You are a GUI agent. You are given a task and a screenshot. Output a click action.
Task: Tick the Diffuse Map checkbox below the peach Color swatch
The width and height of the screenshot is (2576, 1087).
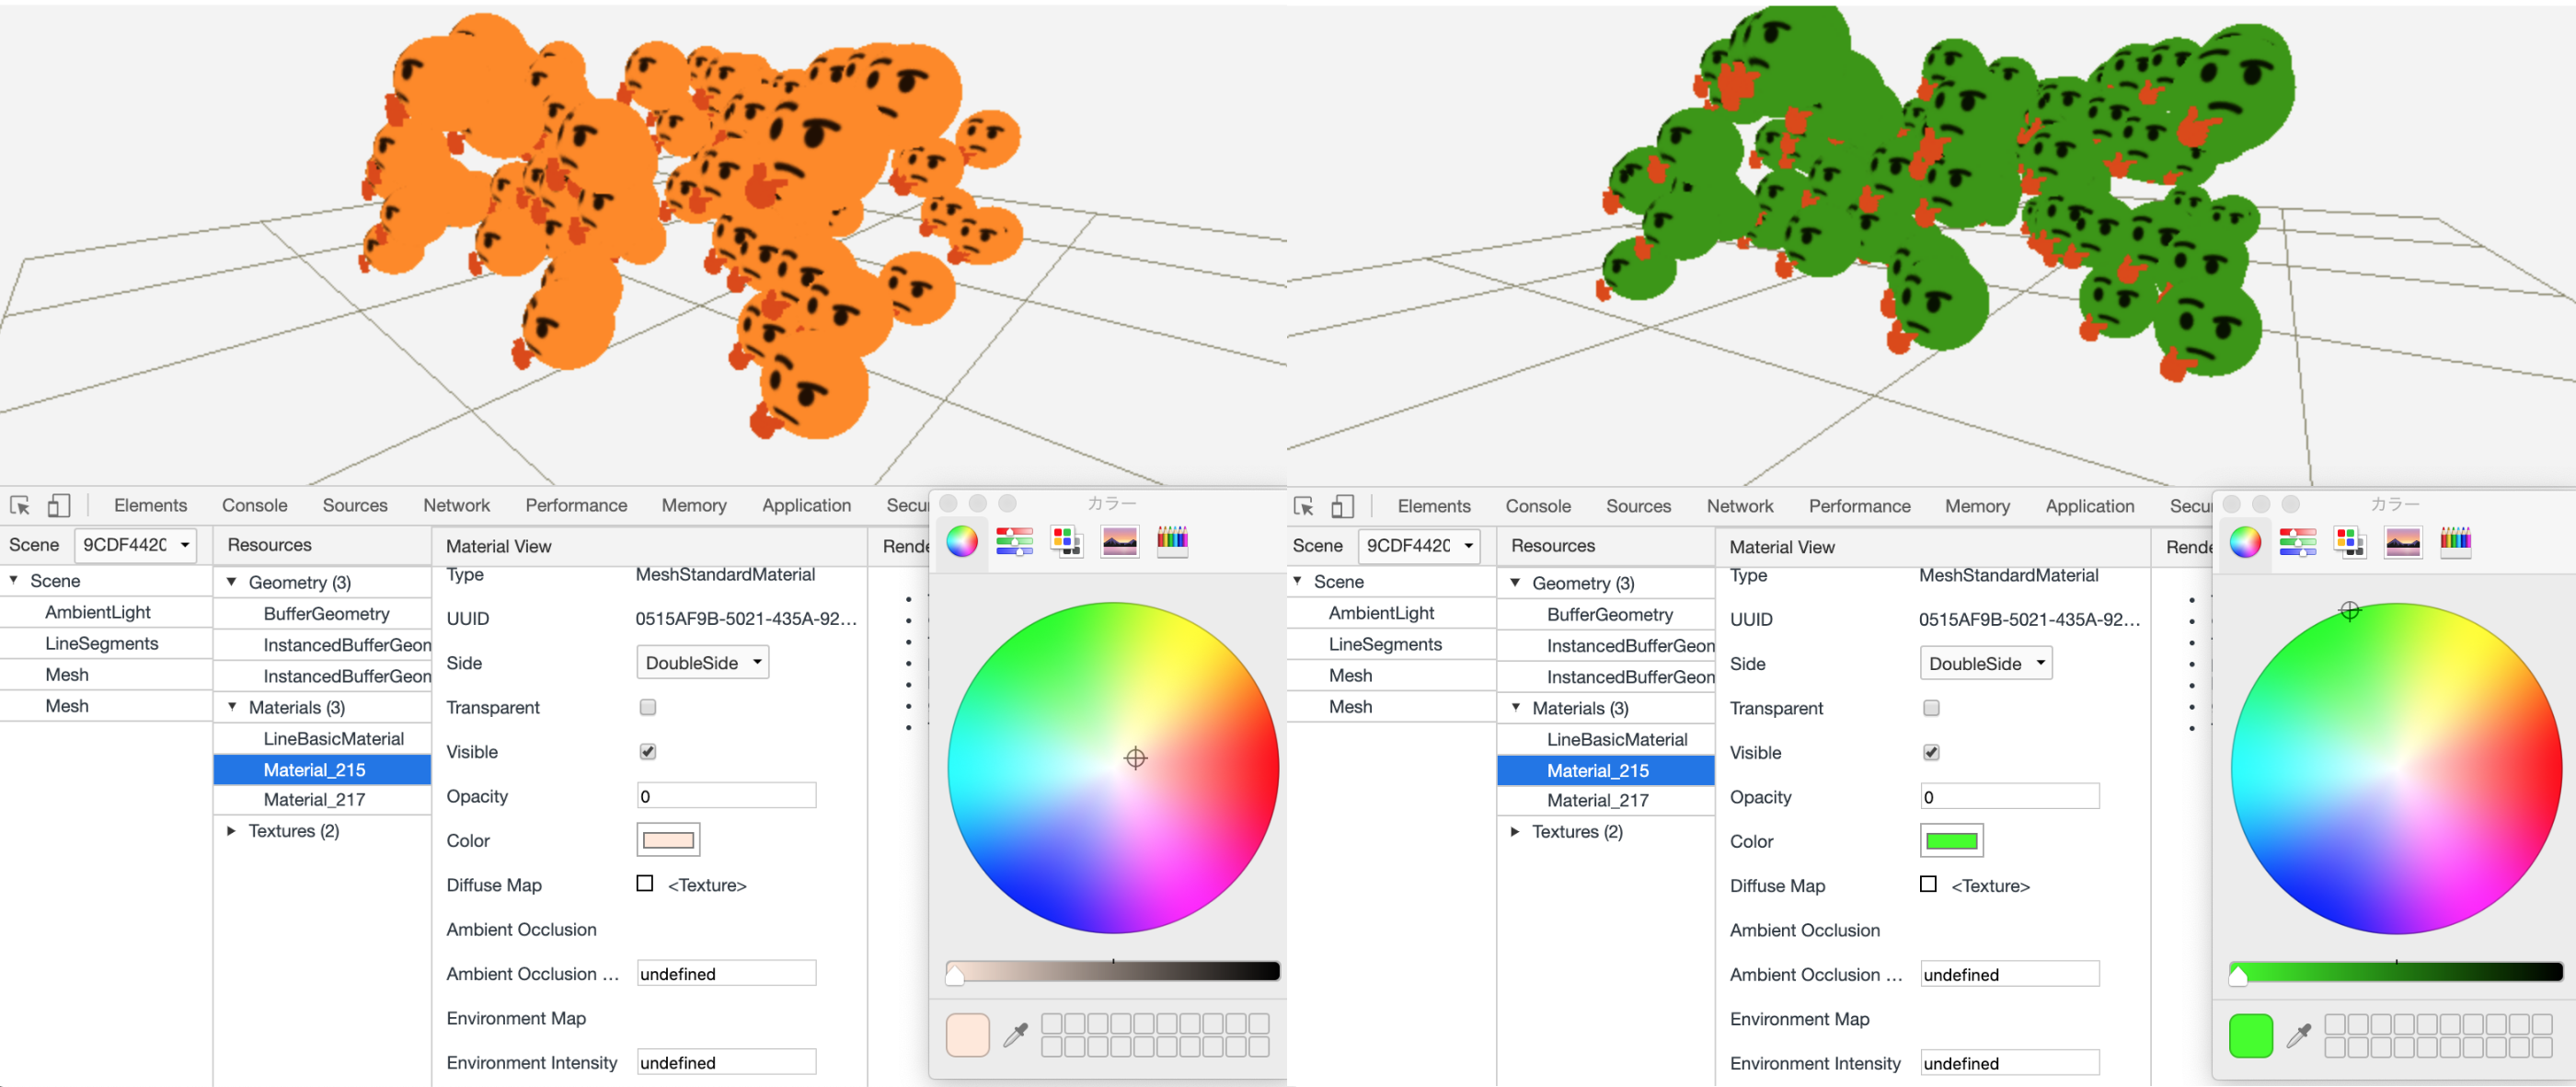pos(645,883)
